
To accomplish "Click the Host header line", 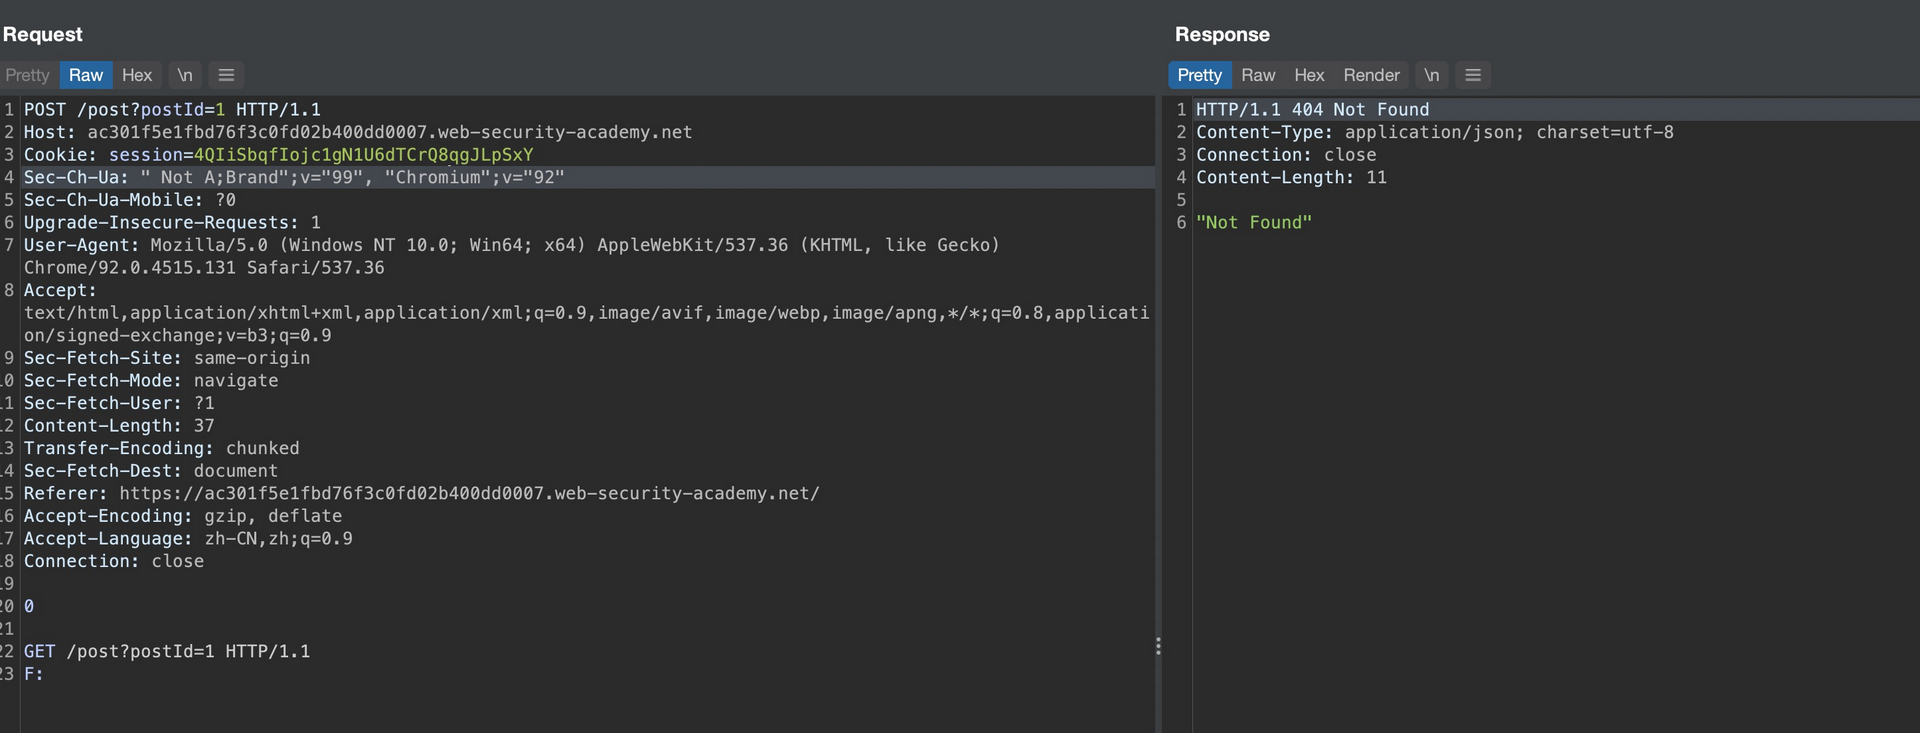I will coord(358,132).
